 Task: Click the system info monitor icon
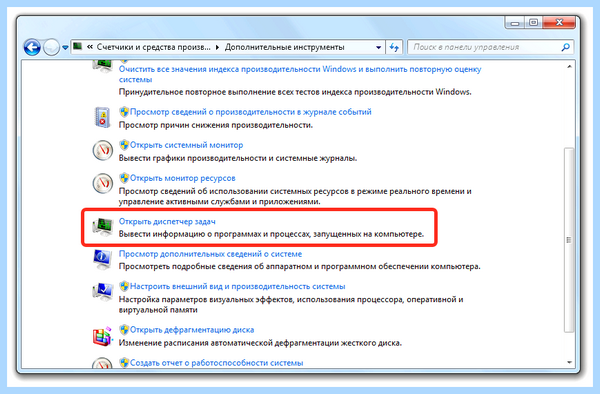(x=102, y=259)
